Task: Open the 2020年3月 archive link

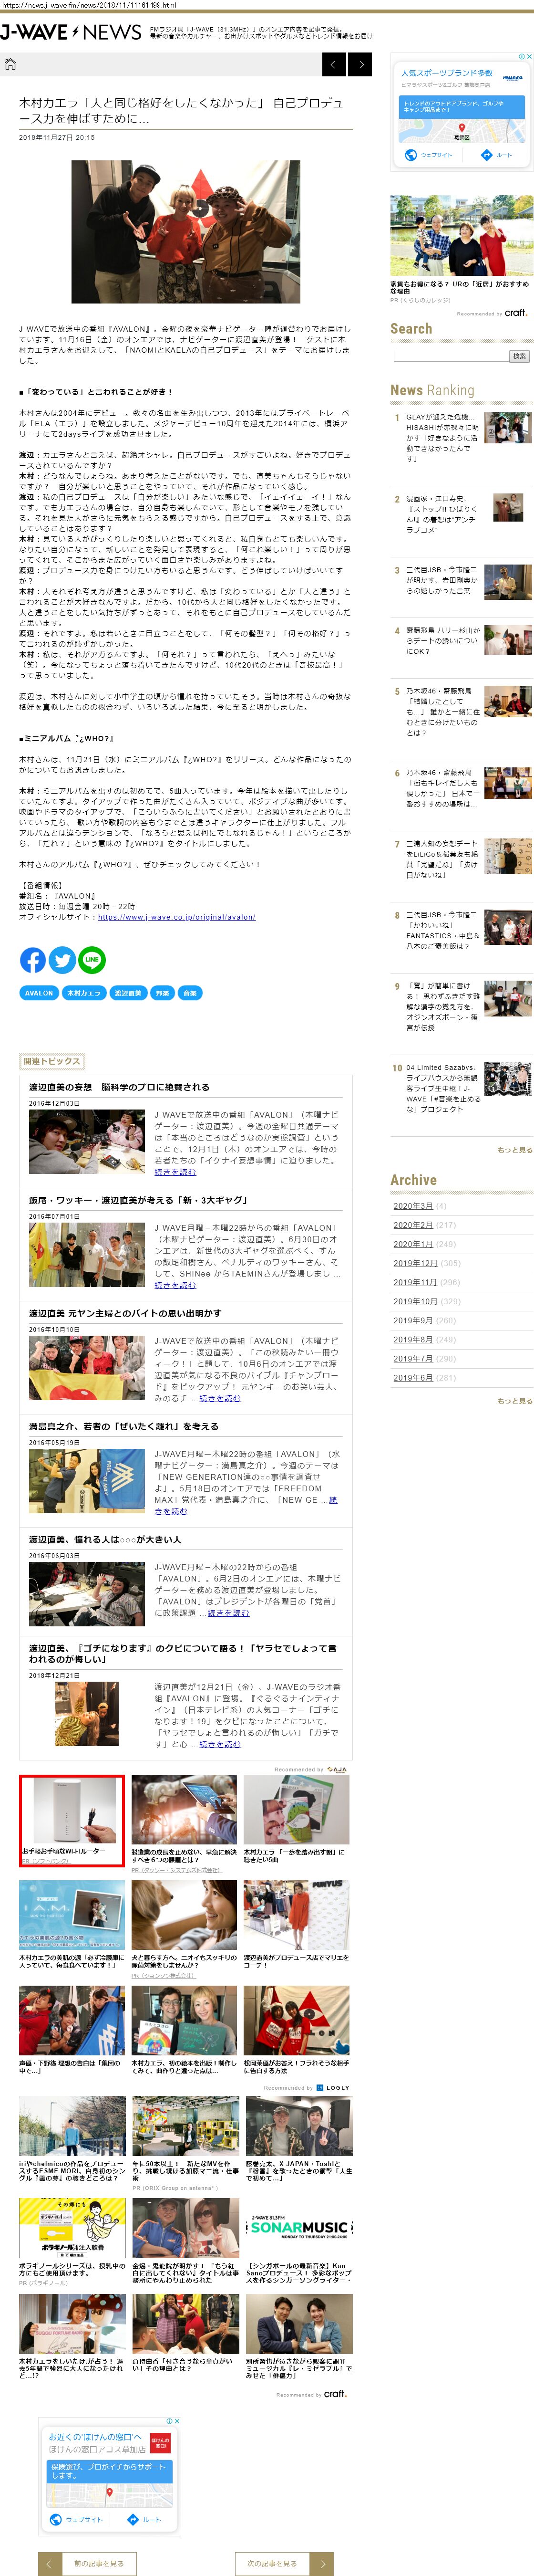Action: 412,1206
